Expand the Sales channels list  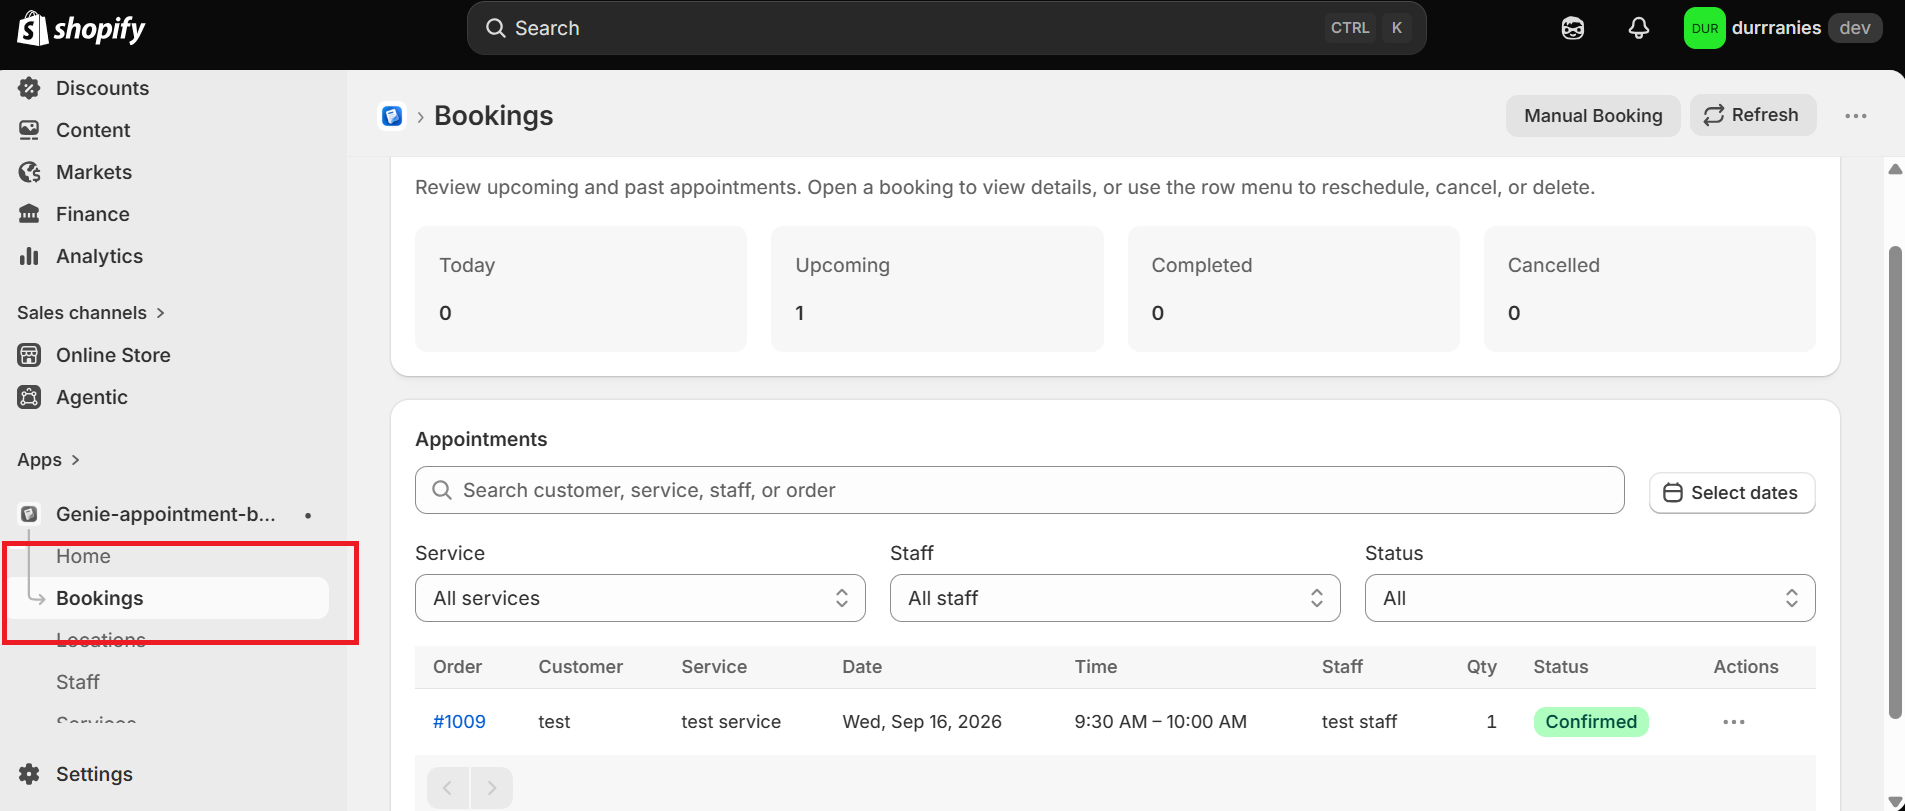(x=91, y=313)
